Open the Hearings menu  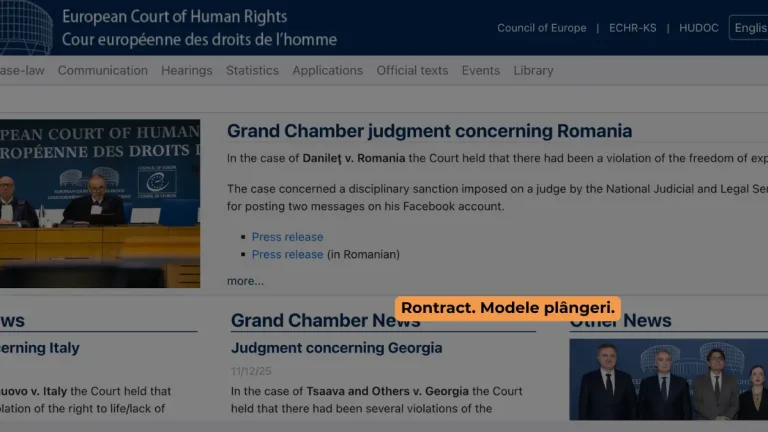point(186,71)
